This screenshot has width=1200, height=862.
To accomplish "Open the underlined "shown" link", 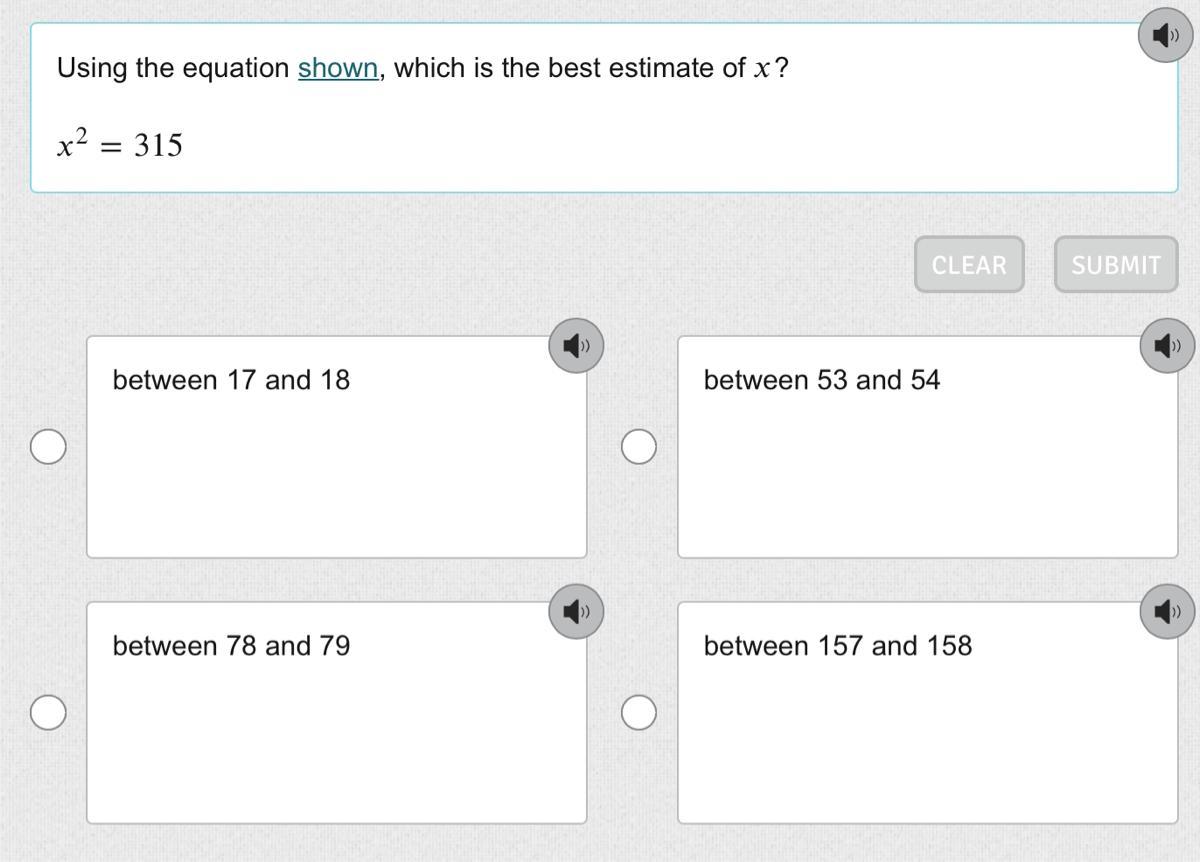I will click(338, 69).
